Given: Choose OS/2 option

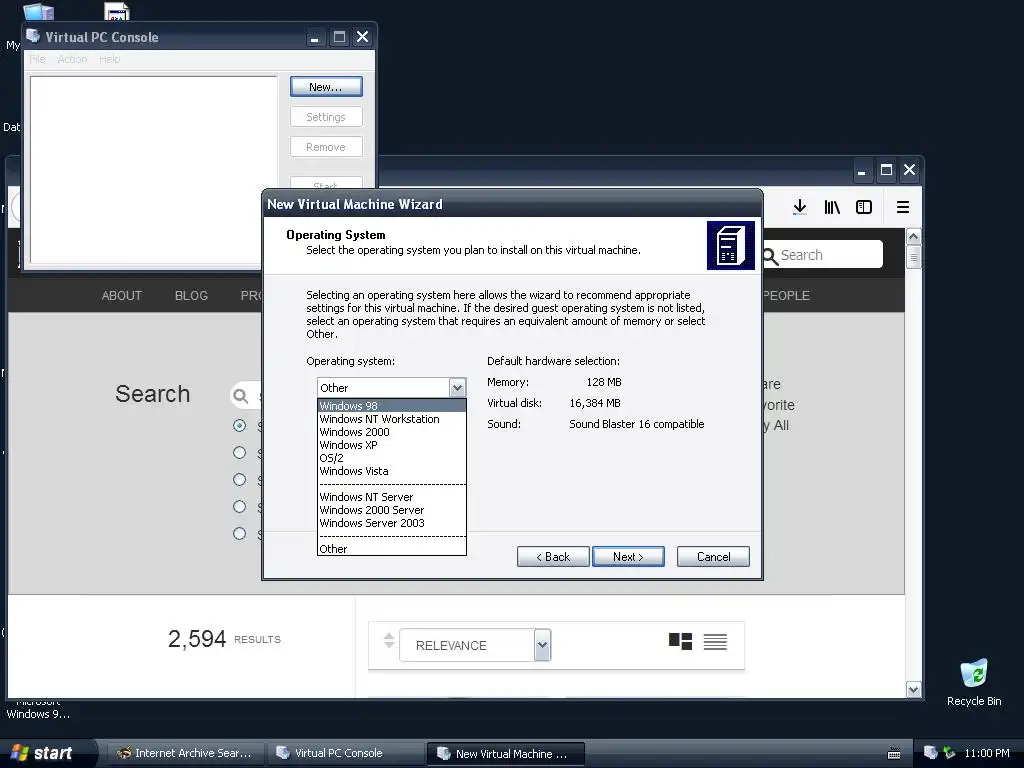Looking at the screenshot, I should tap(392, 458).
